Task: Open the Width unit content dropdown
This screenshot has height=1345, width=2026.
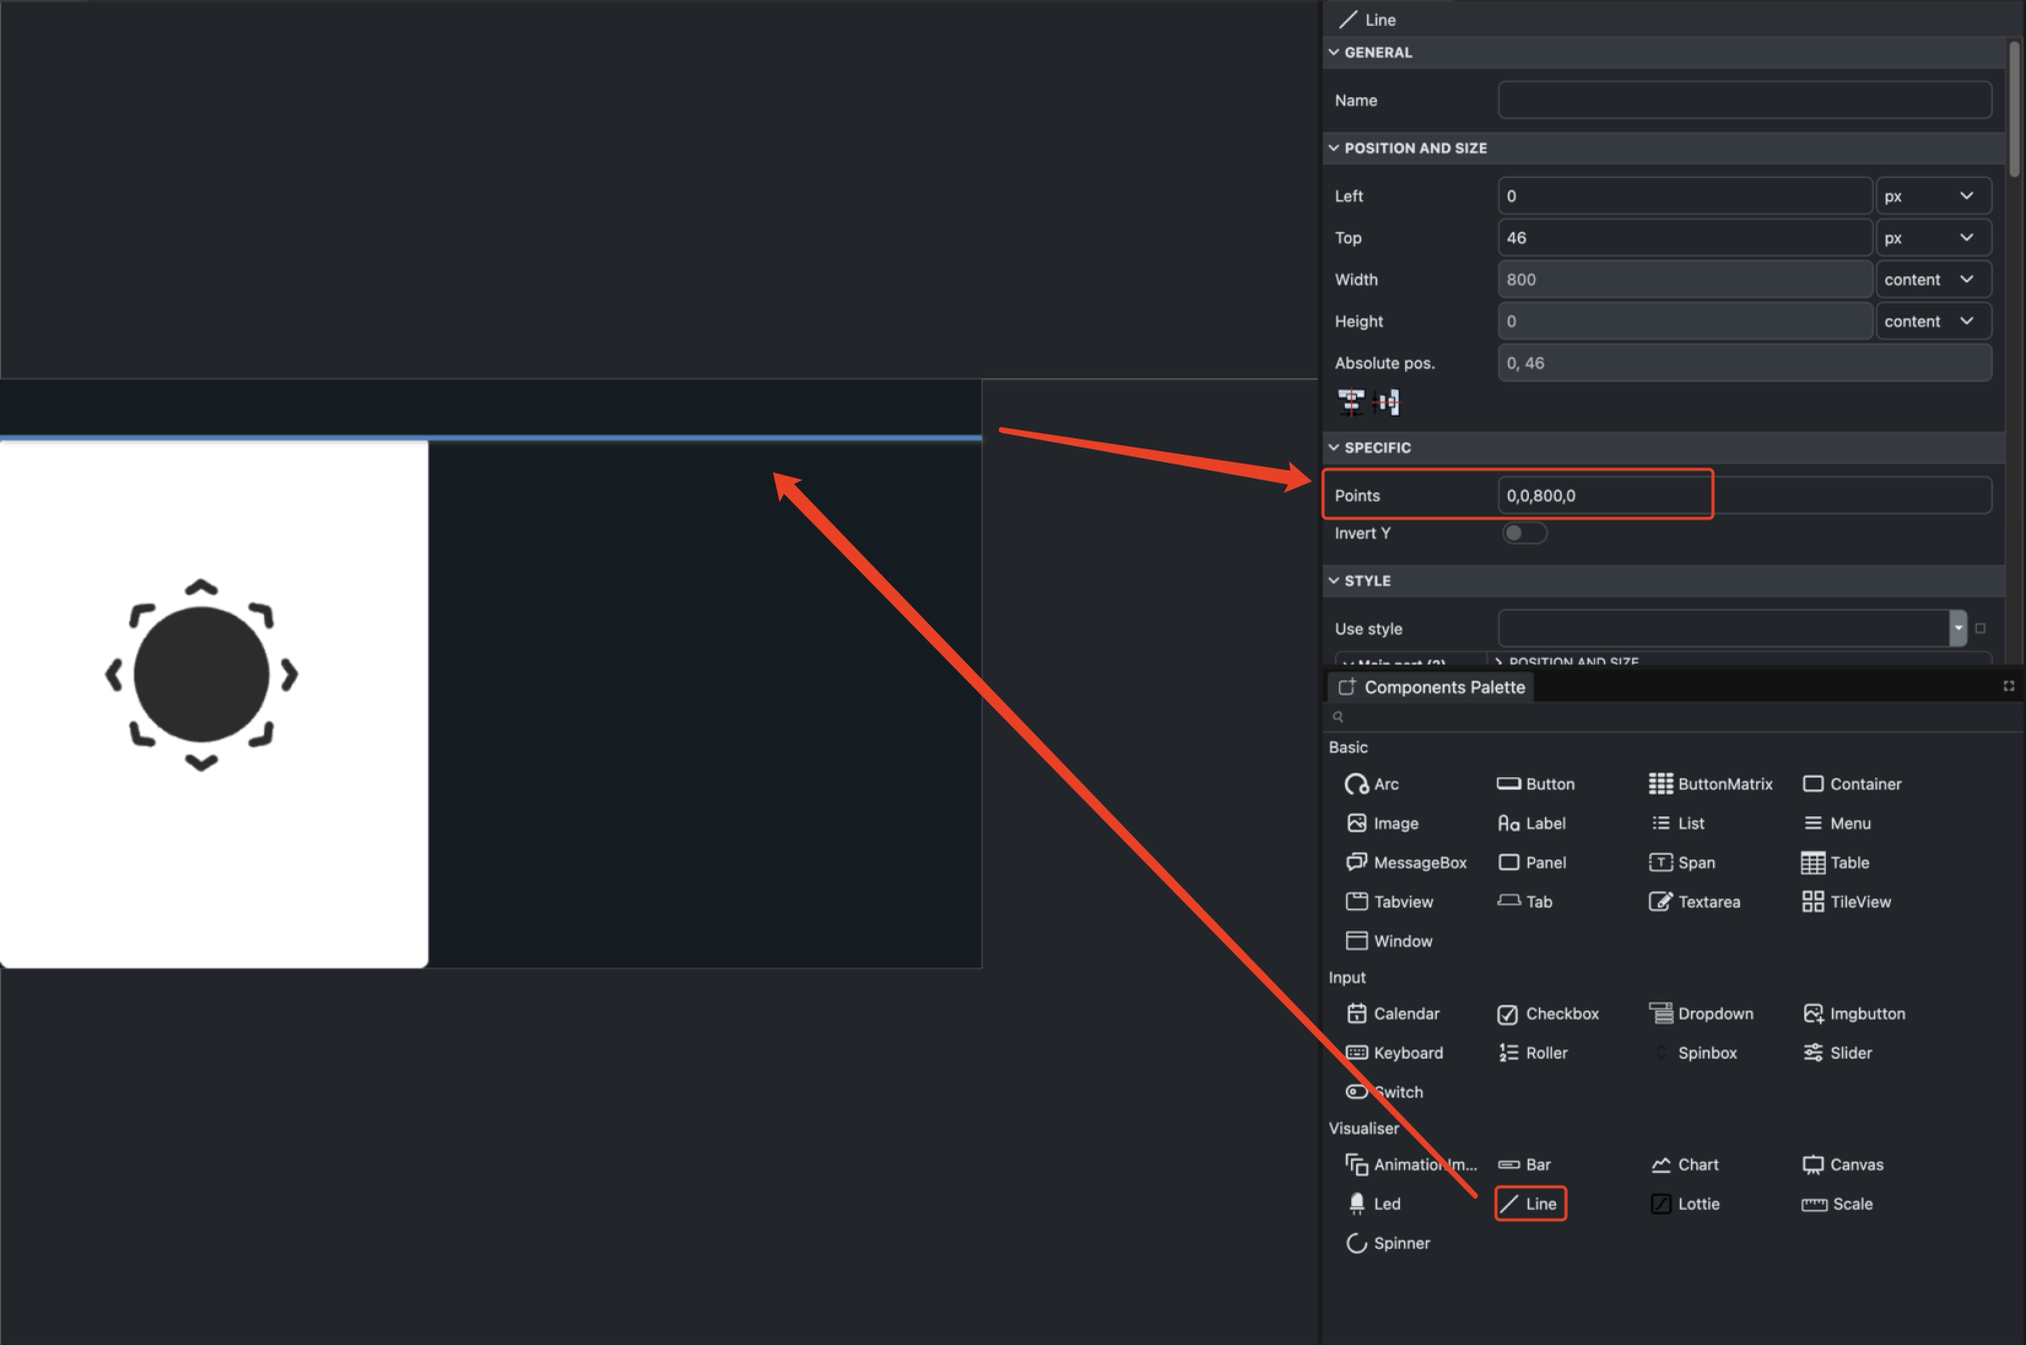Action: (x=1933, y=280)
